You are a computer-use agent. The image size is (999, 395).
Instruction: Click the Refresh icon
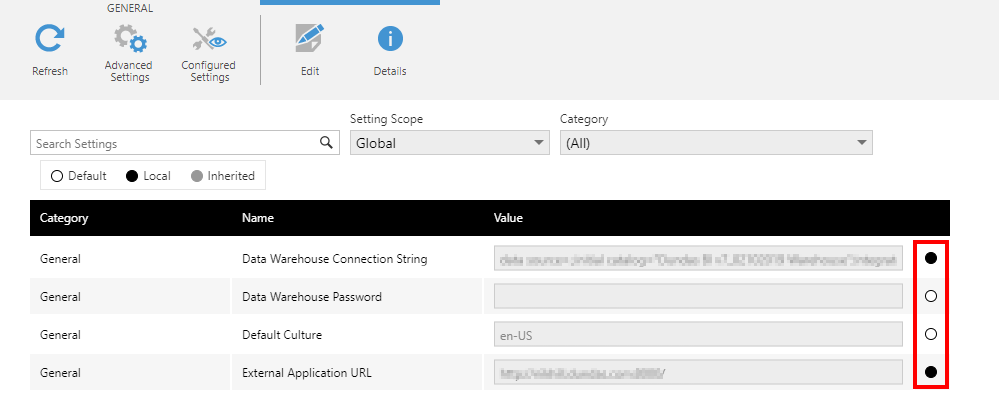point(50,38)
